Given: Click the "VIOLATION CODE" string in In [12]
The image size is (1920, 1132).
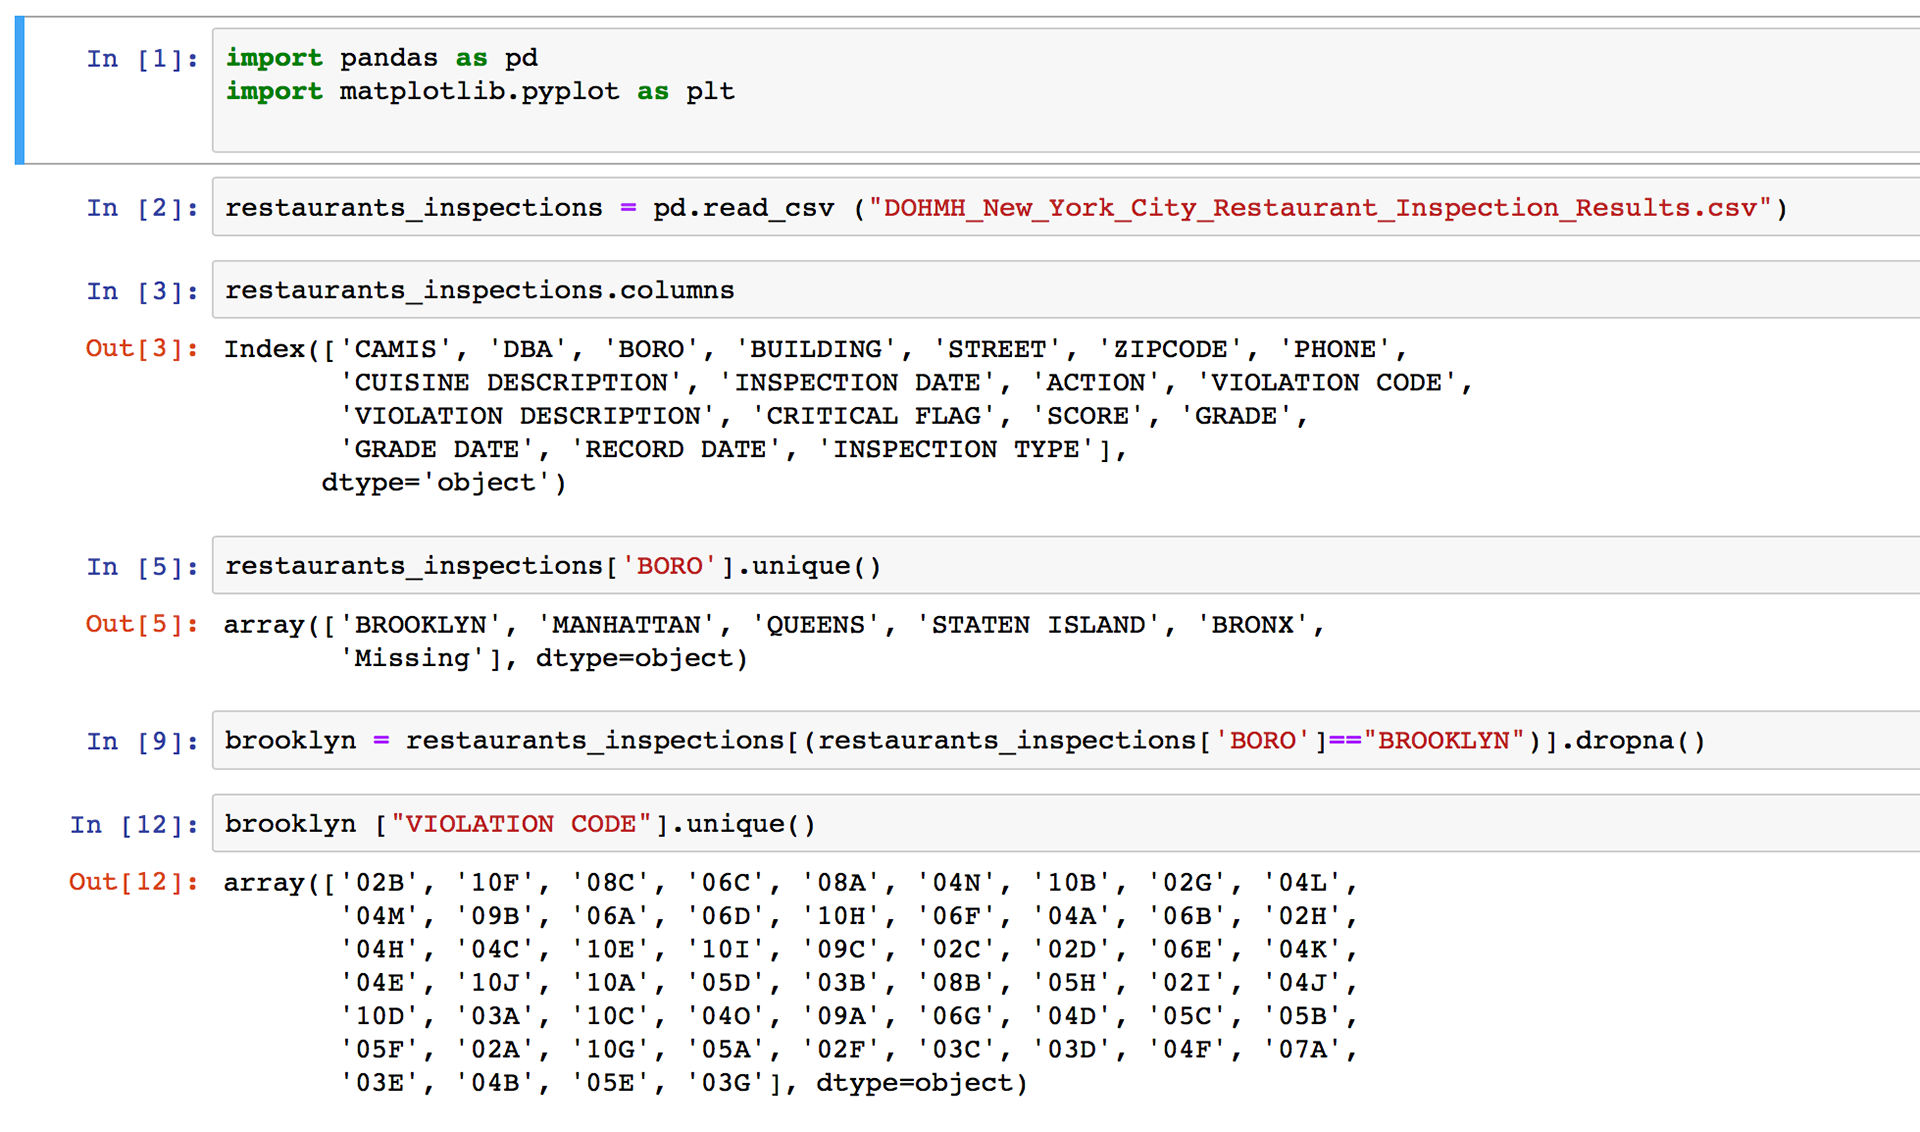Looking at the screenshot, I should [521, 824].
